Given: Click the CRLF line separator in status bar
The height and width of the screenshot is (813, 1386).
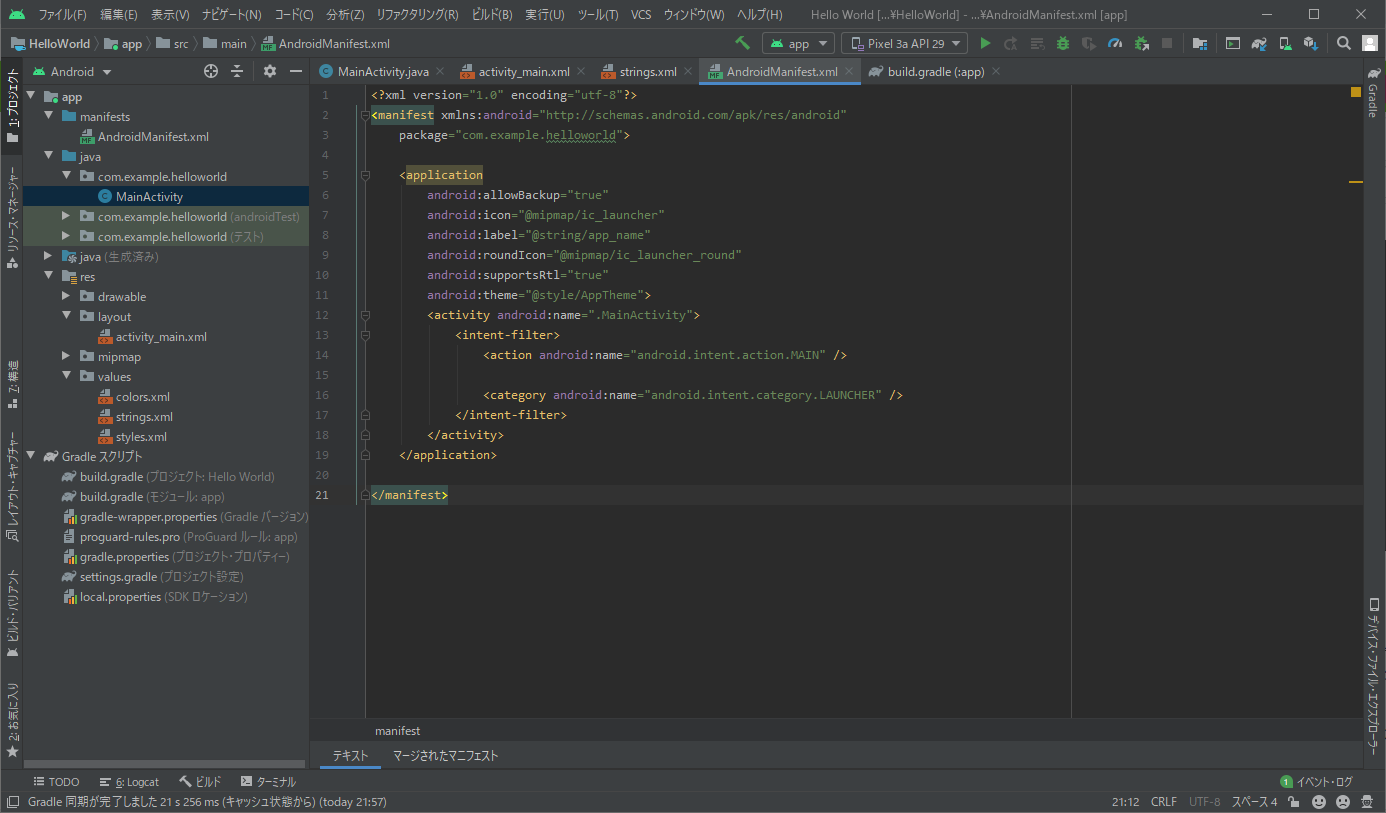Looking at the screenshot, I should (x=1164, y=802).
